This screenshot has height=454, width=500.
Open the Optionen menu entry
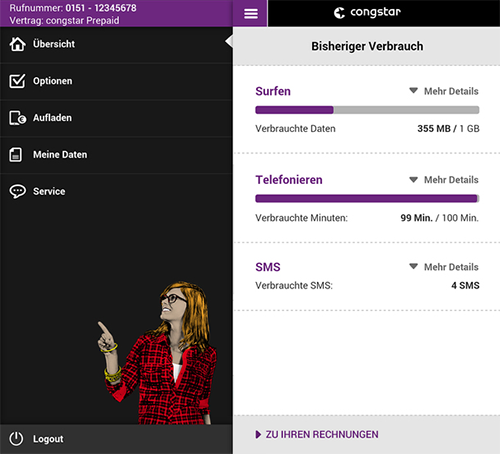(116, 81)
